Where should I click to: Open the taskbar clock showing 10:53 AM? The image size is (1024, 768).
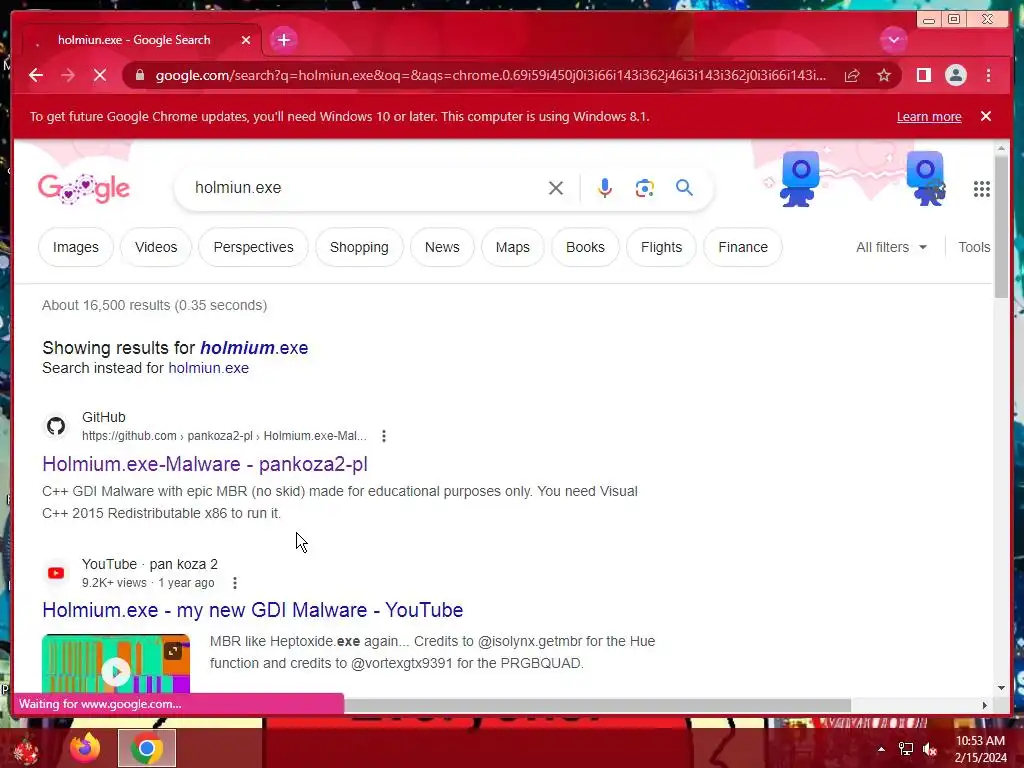(980, 749)
